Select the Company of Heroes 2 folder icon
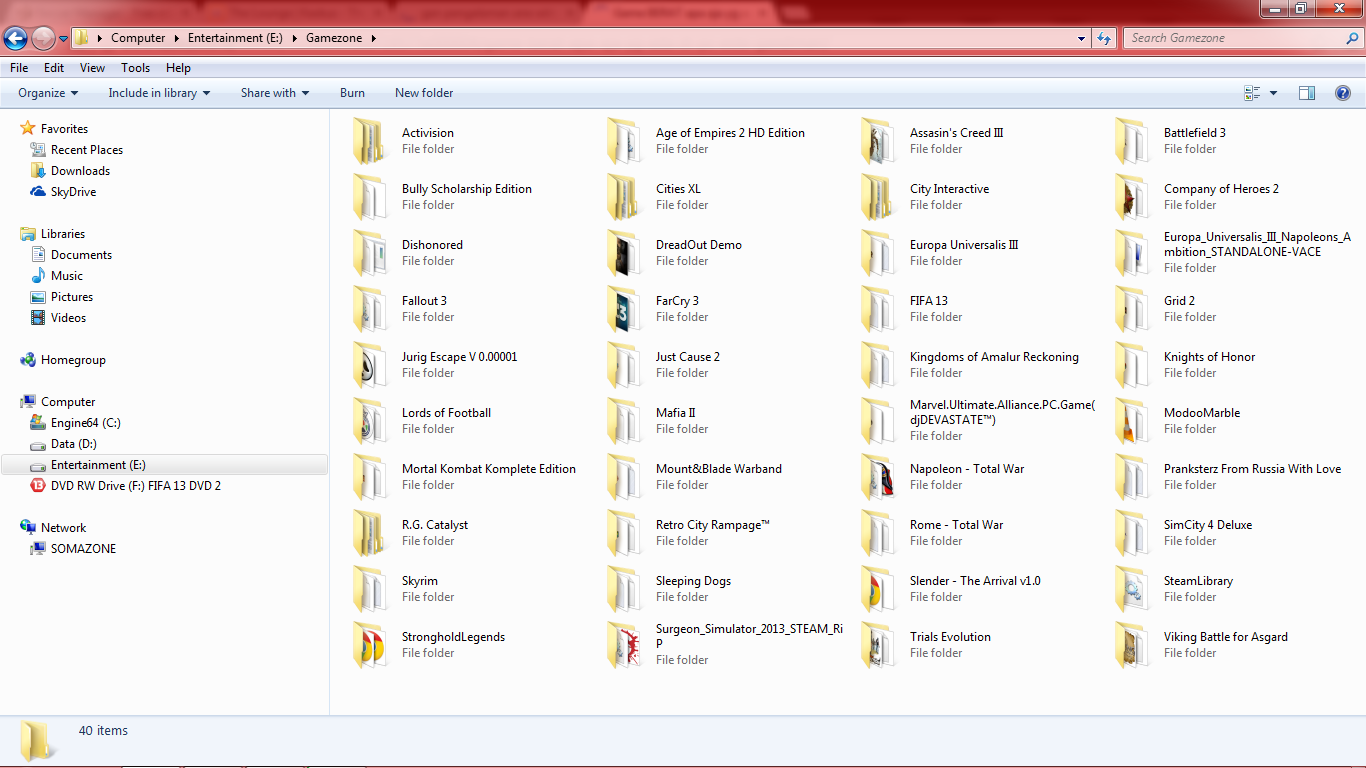Image resolution: width=1366 pixels, height=768 pixels. [x=1132, y=196]
